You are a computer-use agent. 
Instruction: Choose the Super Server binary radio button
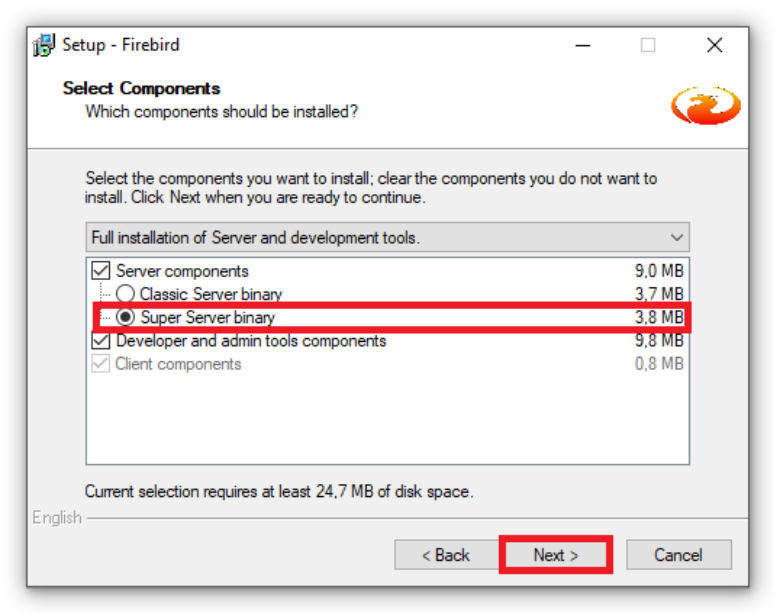126,318
